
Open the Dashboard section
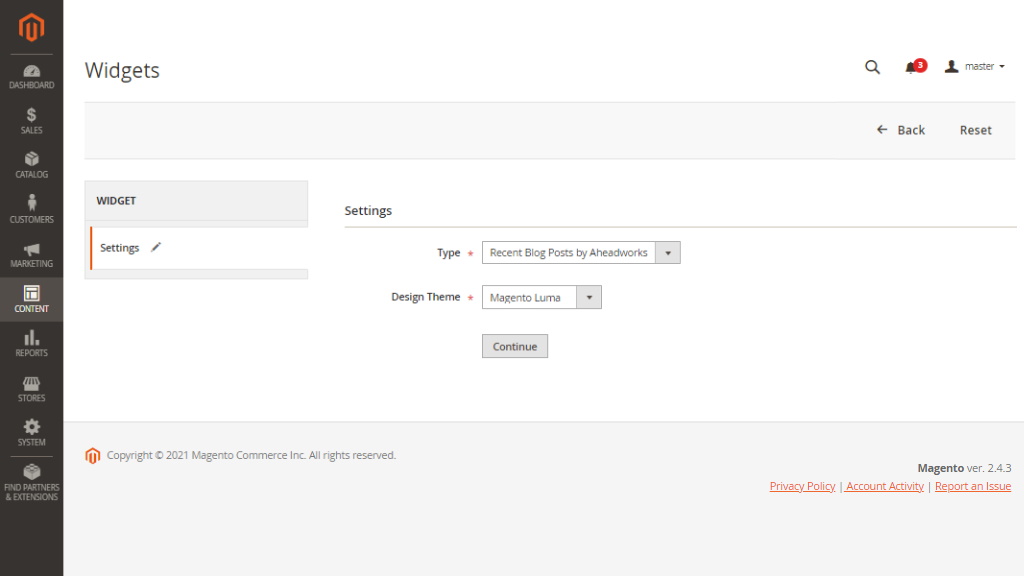(x=31, y=77)
